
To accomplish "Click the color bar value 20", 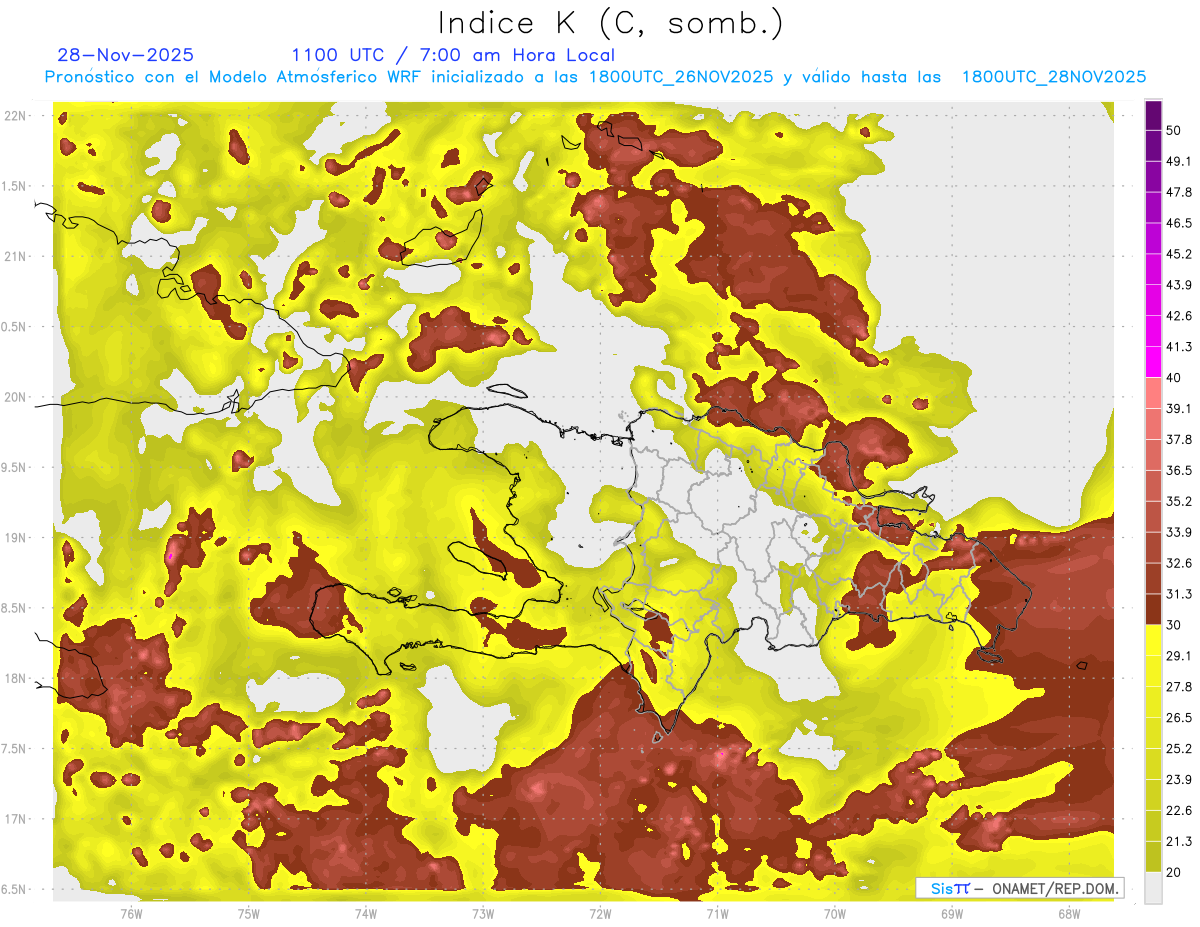I will coord(1175,872).
